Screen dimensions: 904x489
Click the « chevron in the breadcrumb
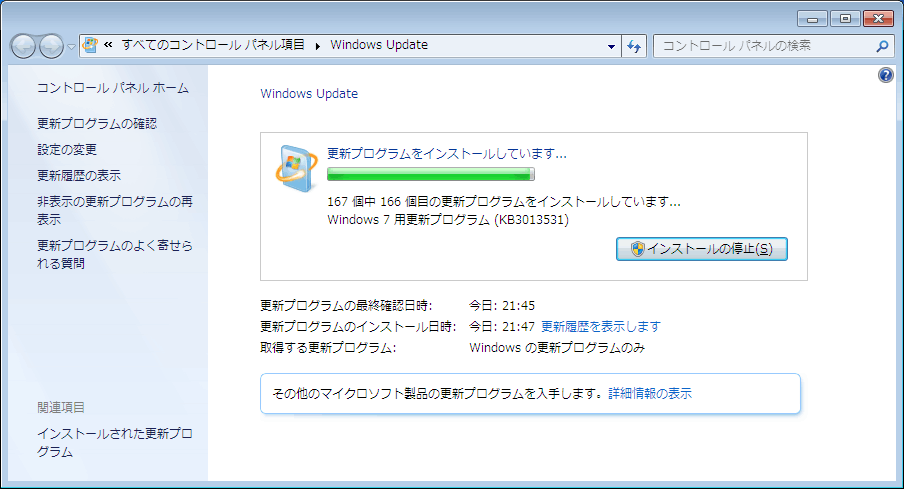coord(108,46)
